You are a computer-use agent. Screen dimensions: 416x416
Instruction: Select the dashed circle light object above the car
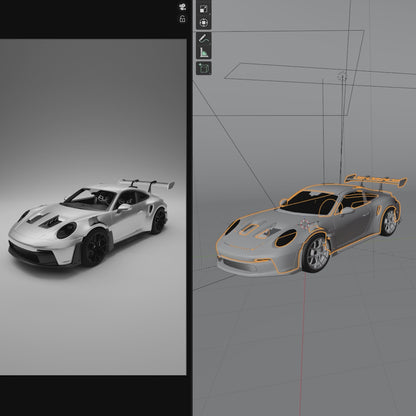click(x=342, y=77)
